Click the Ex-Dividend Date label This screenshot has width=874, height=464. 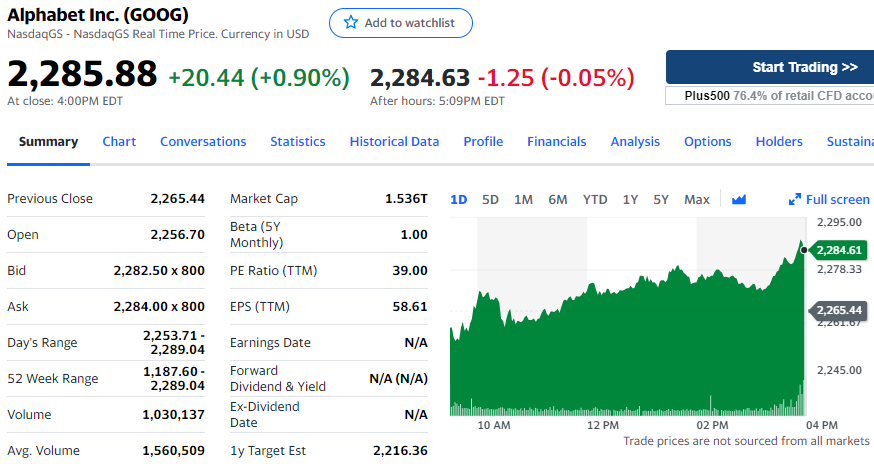(265, 414)
